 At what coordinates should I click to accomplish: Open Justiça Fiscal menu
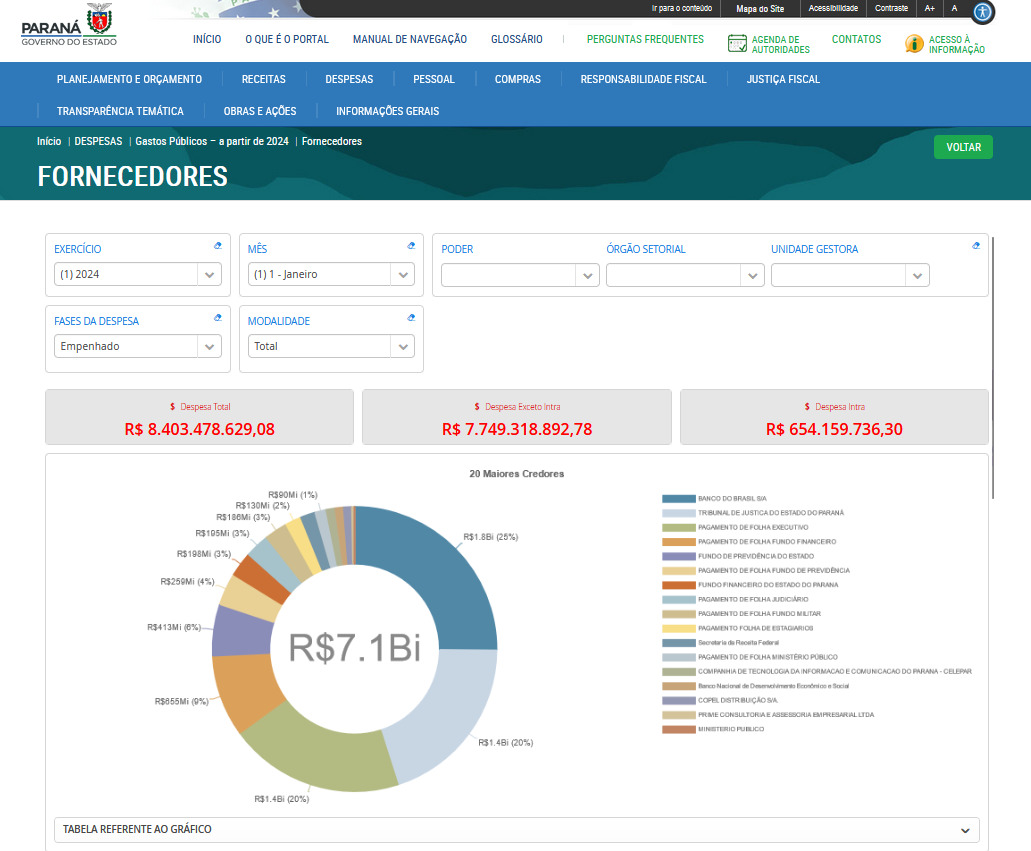[x=783, y=79]
